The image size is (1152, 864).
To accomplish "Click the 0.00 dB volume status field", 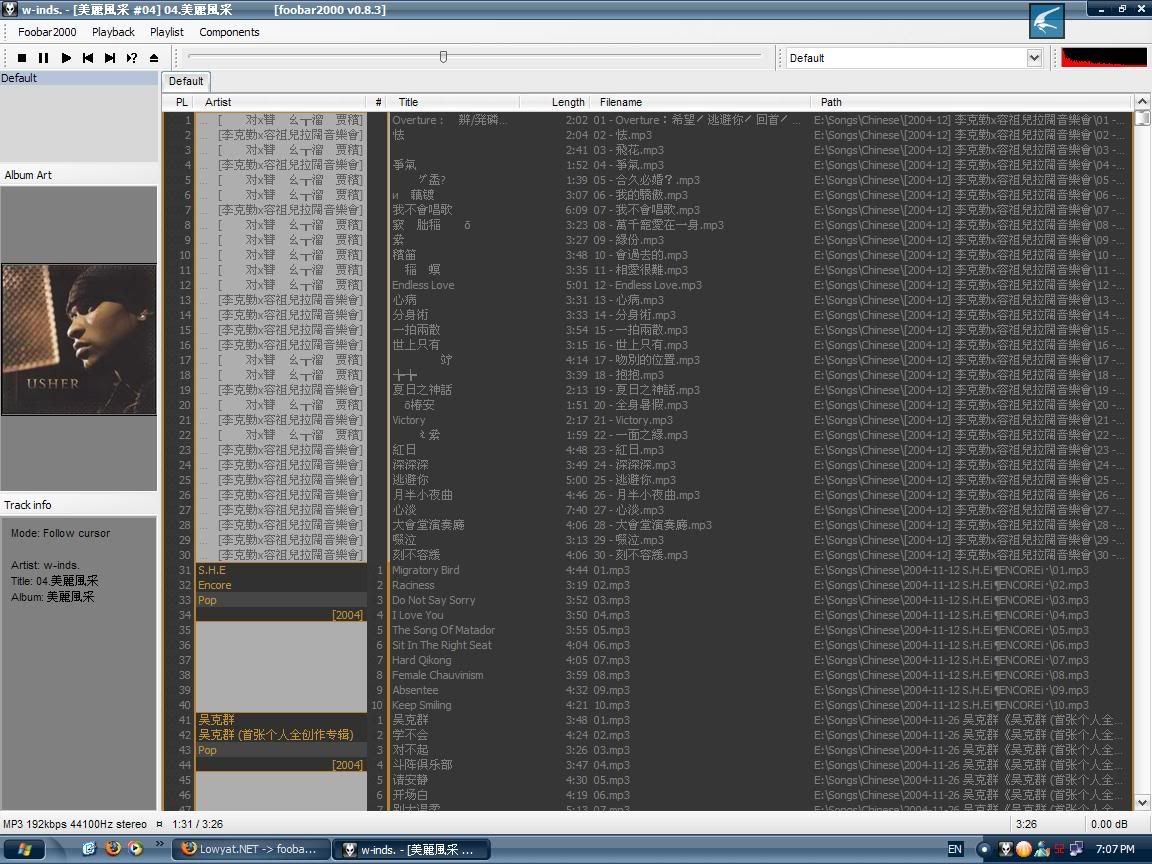I will click(x=1109, y=824).
